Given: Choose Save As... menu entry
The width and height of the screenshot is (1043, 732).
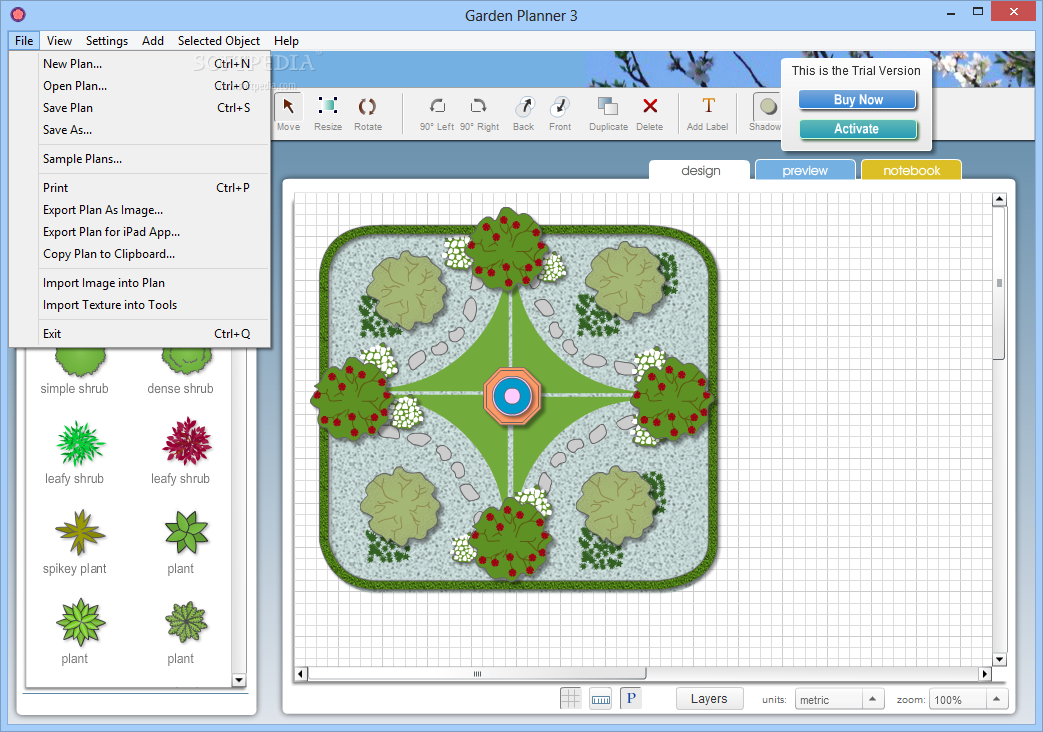Looking at the screenshot, I should click(x=140, y=130).
